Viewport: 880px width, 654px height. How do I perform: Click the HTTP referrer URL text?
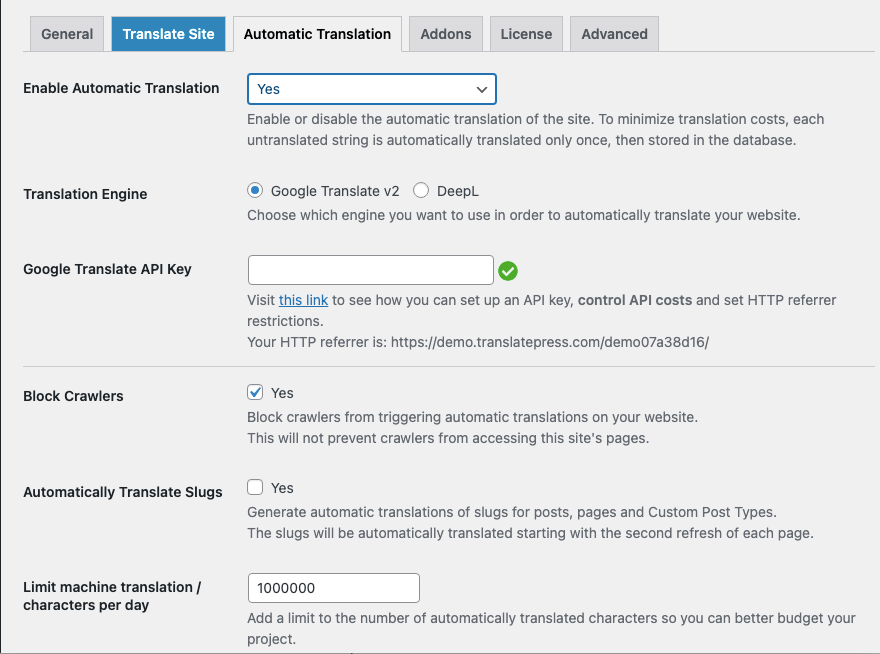pos(549,342)
